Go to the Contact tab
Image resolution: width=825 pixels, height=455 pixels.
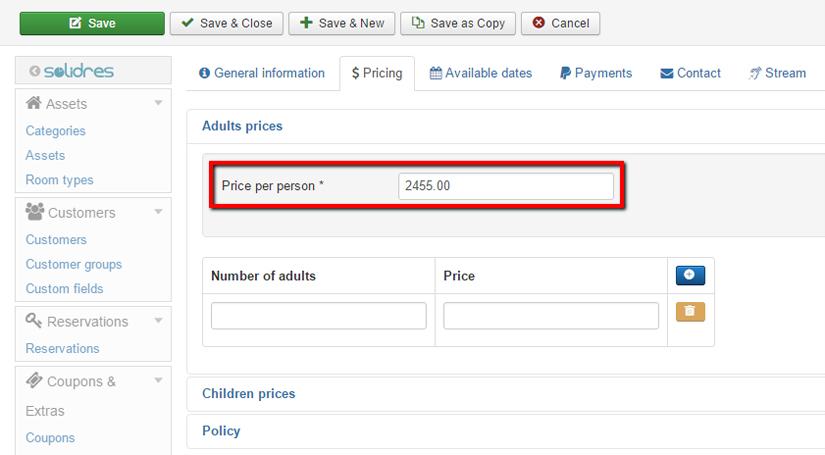pyautogui.click(x=690, y=73)
